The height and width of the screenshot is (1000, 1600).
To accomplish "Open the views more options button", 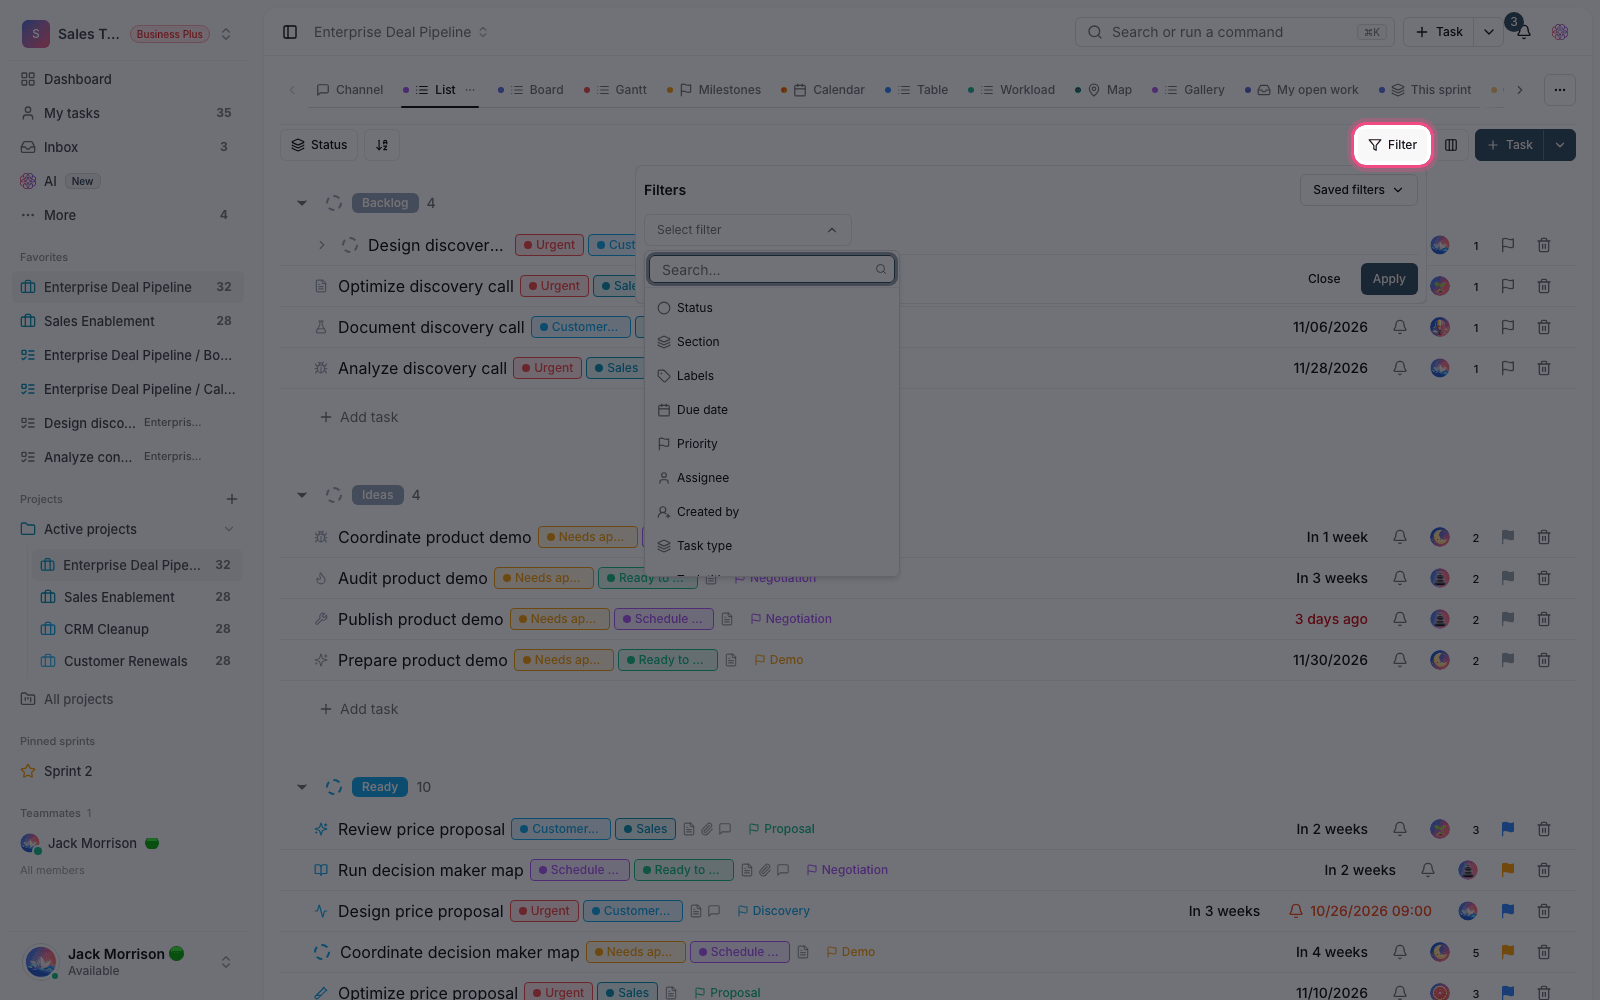I will pyautogui.click(x=1560, y=90).
